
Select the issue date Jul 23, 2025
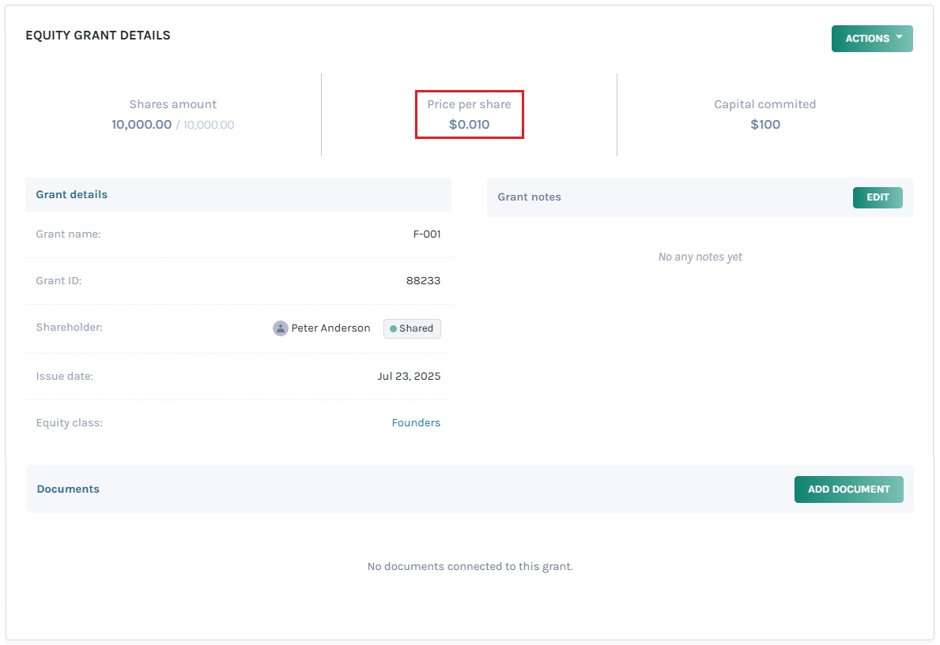[x=409, y=376]
